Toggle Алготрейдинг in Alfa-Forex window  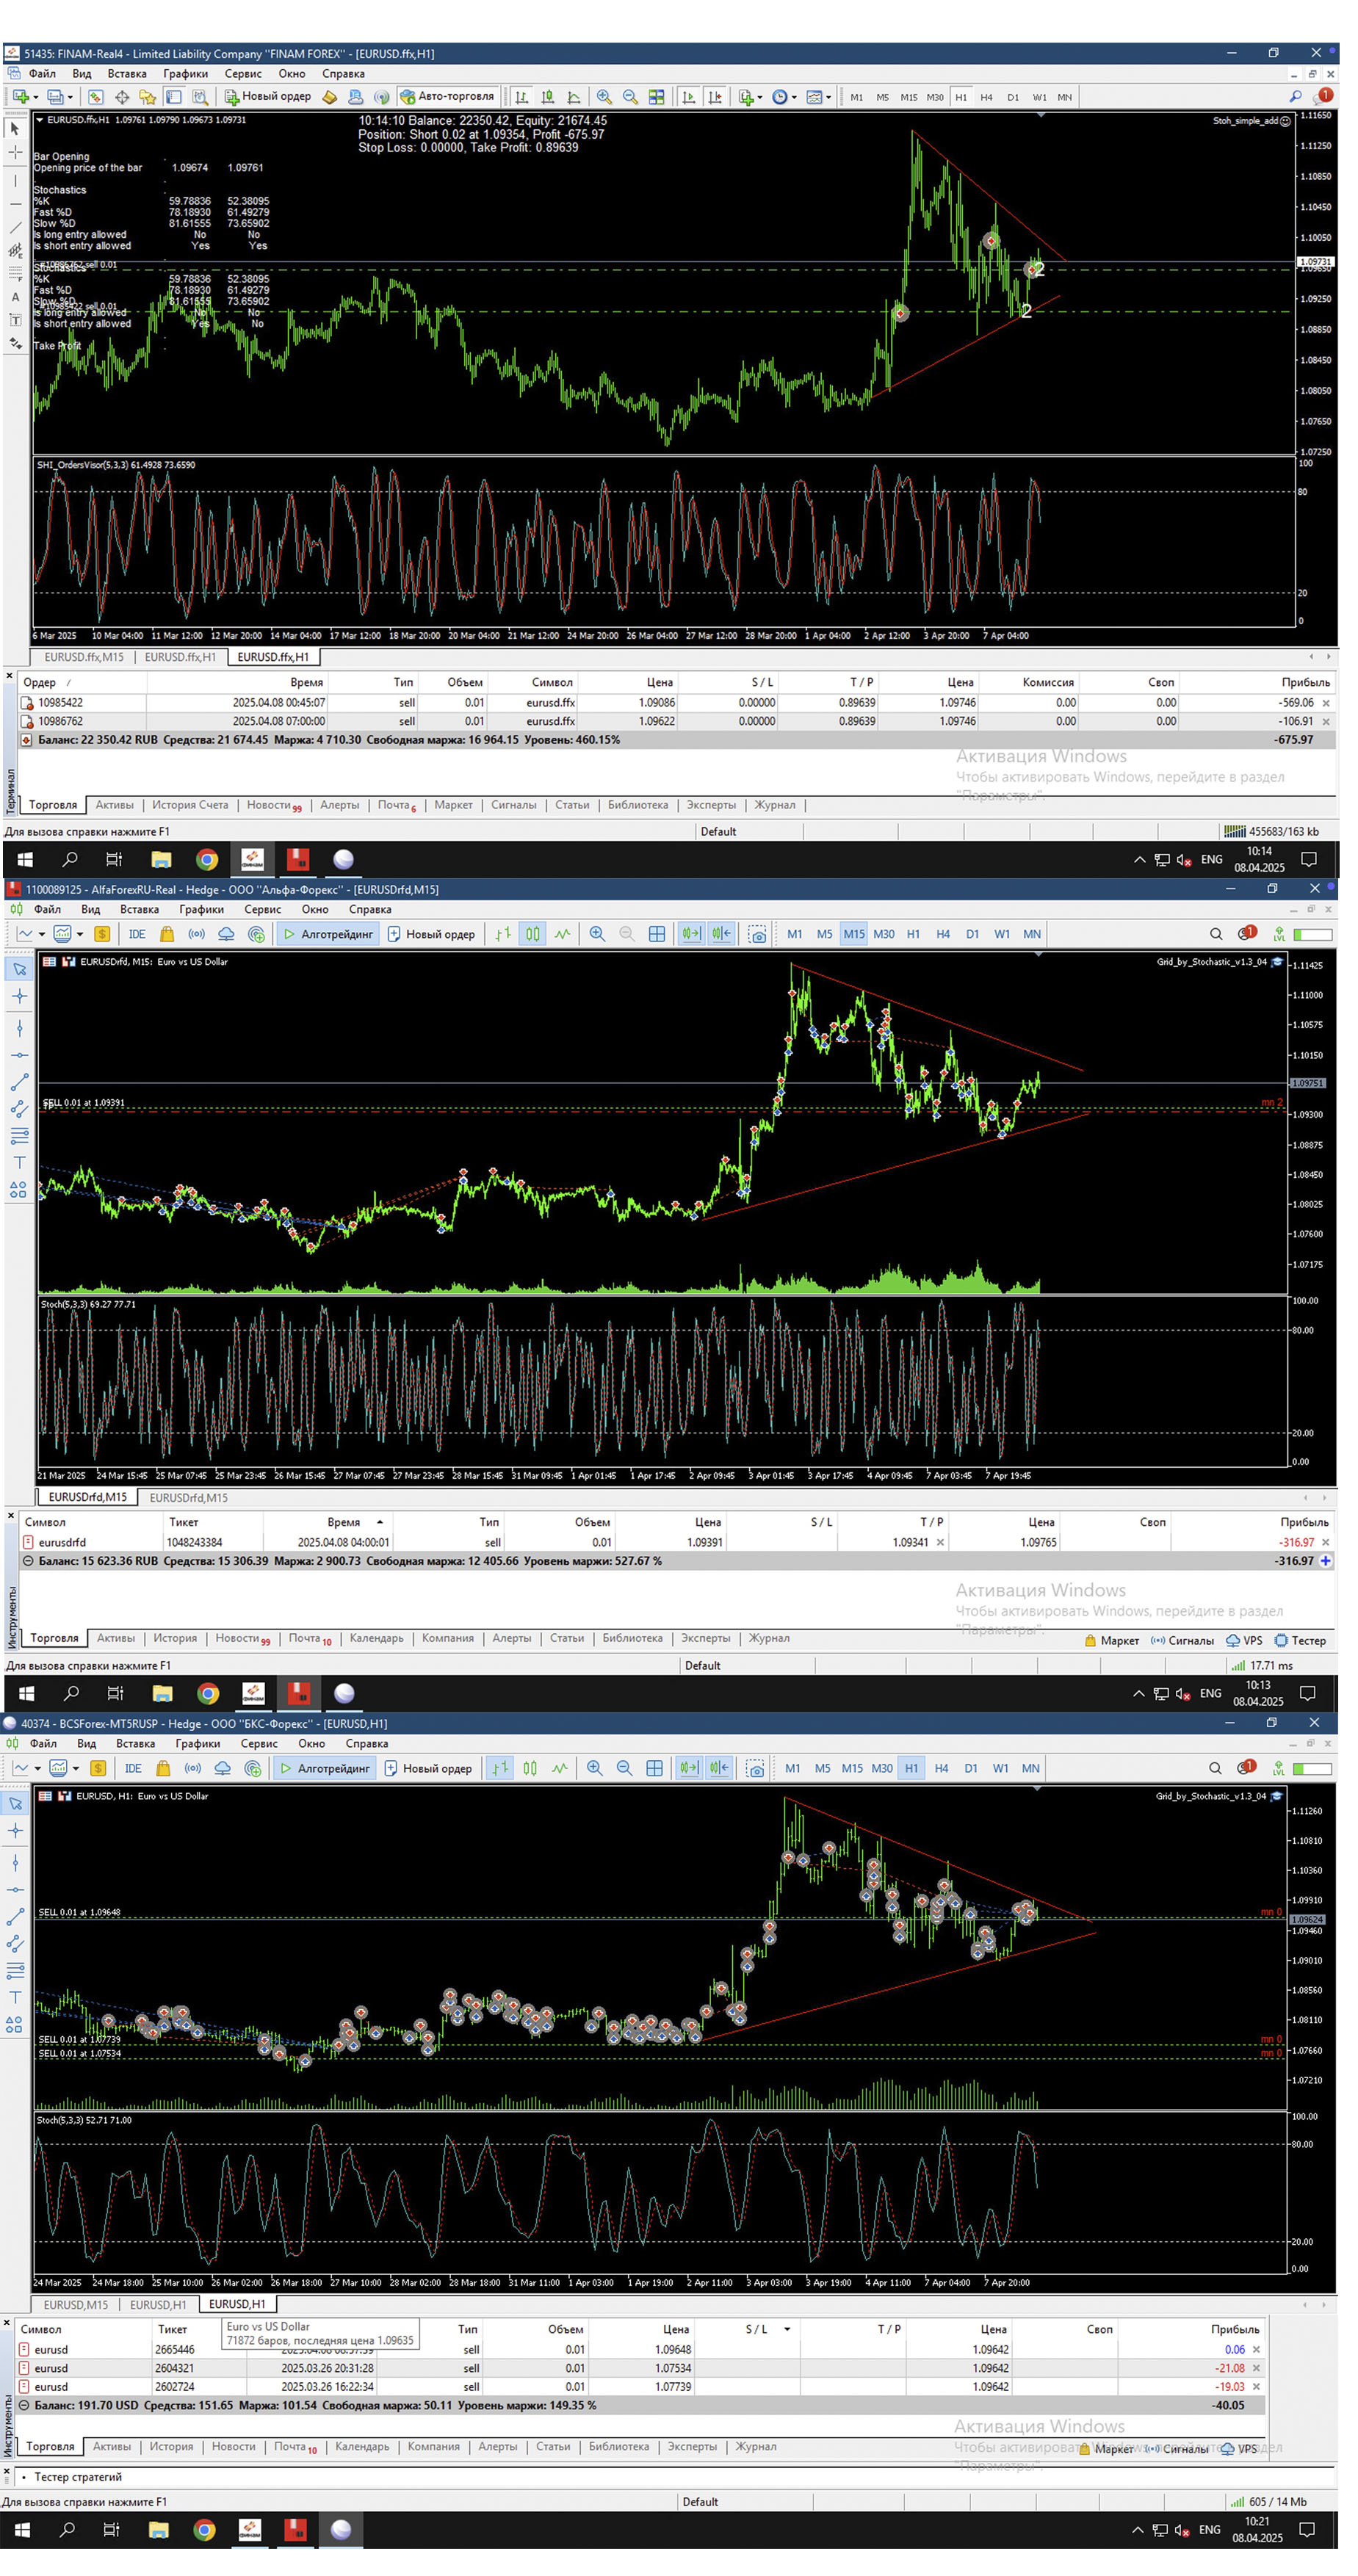(x=327, y=935)
